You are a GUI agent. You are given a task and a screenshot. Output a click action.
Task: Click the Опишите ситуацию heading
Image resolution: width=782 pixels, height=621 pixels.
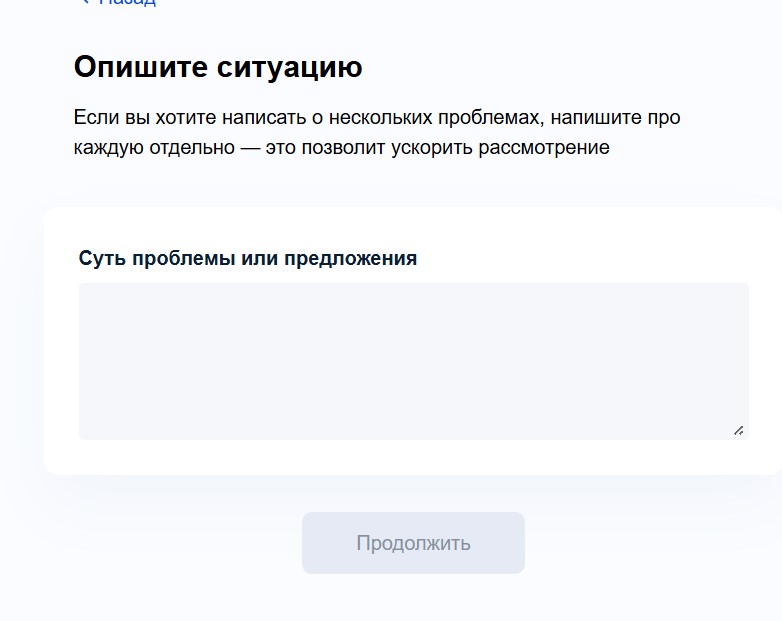tap(218, 67)
